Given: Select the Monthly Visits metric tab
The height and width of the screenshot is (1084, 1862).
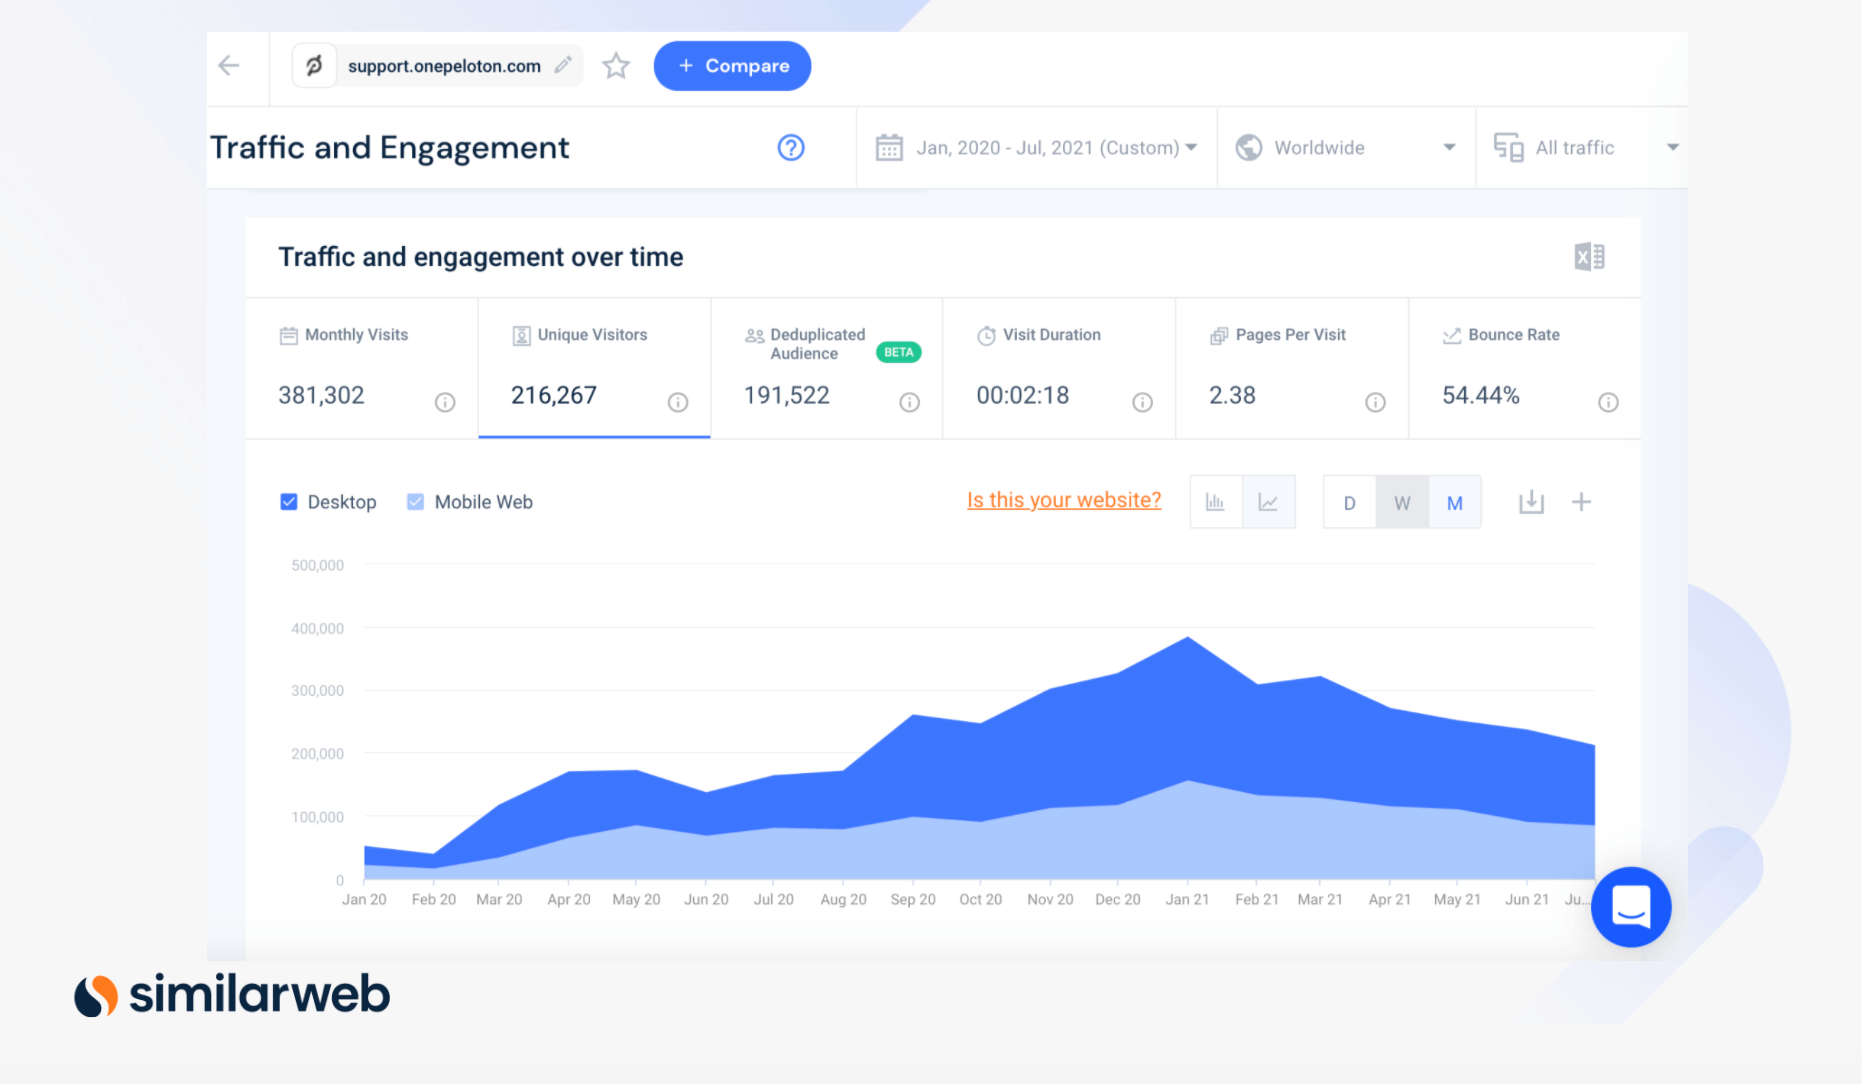Looking at the screenshot, I should 362,368.
